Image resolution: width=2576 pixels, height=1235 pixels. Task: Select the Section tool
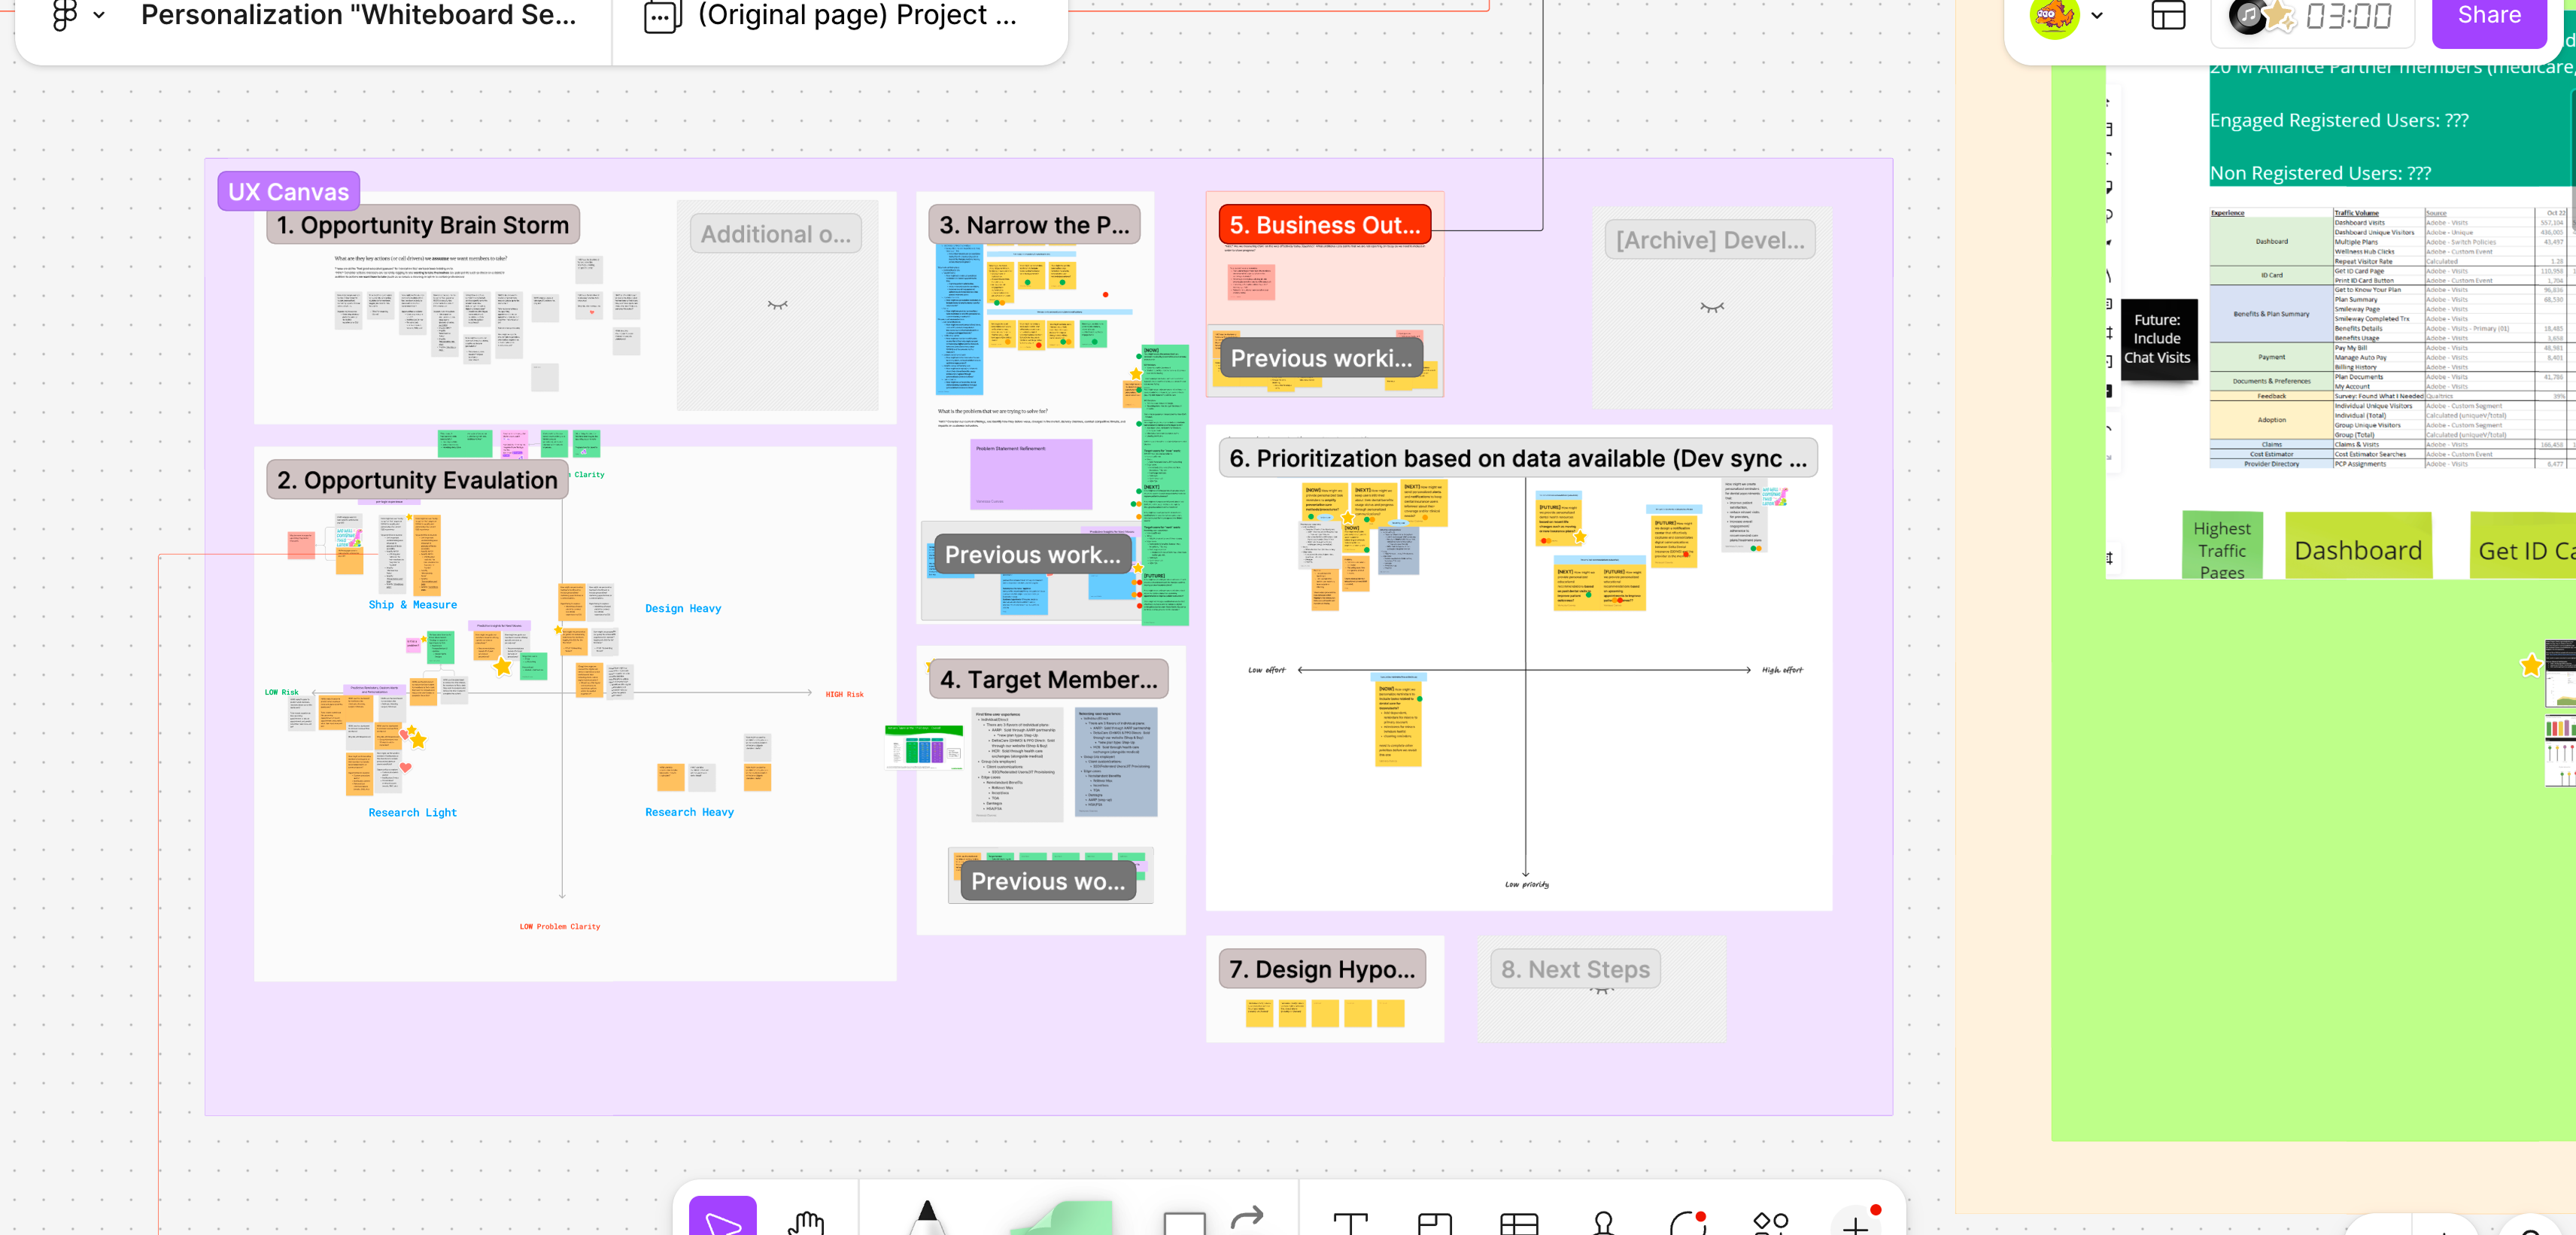(x=1434, y=1223)
